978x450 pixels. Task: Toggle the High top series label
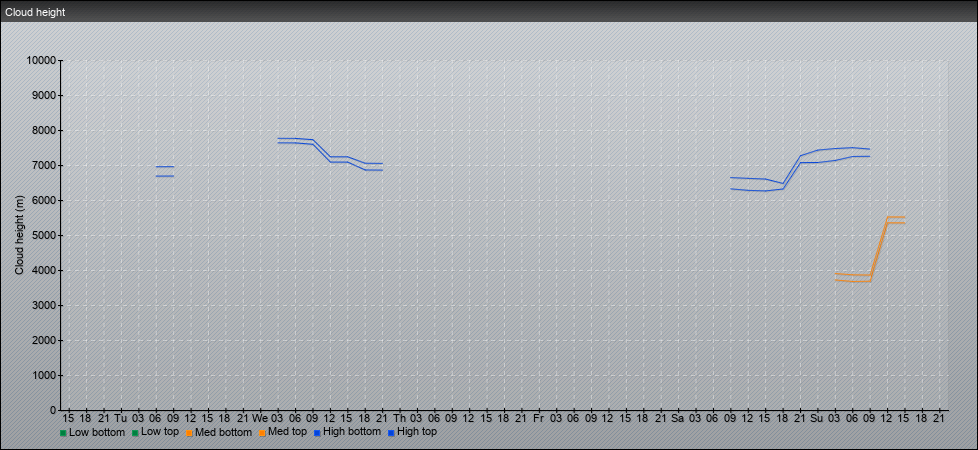(417, 432)
